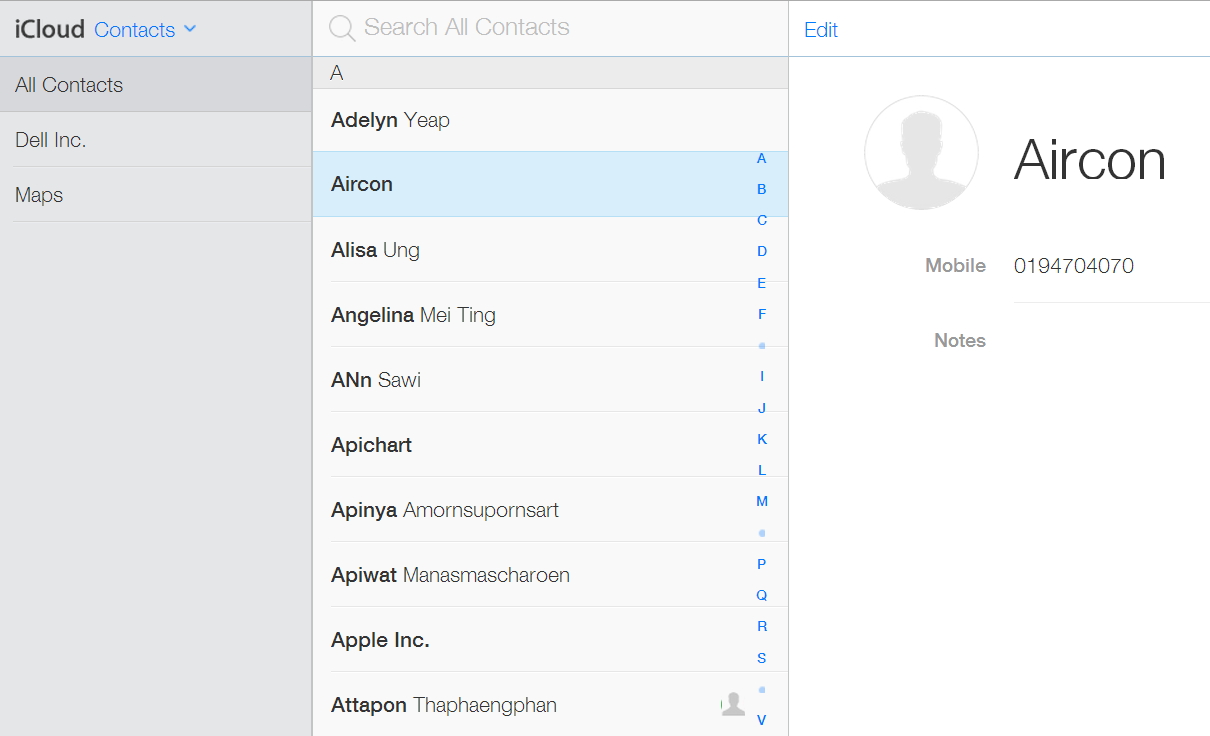Type in Search All Contacts field
Image resolution: width=1210 pixels, height=736 pixels.
560,28
